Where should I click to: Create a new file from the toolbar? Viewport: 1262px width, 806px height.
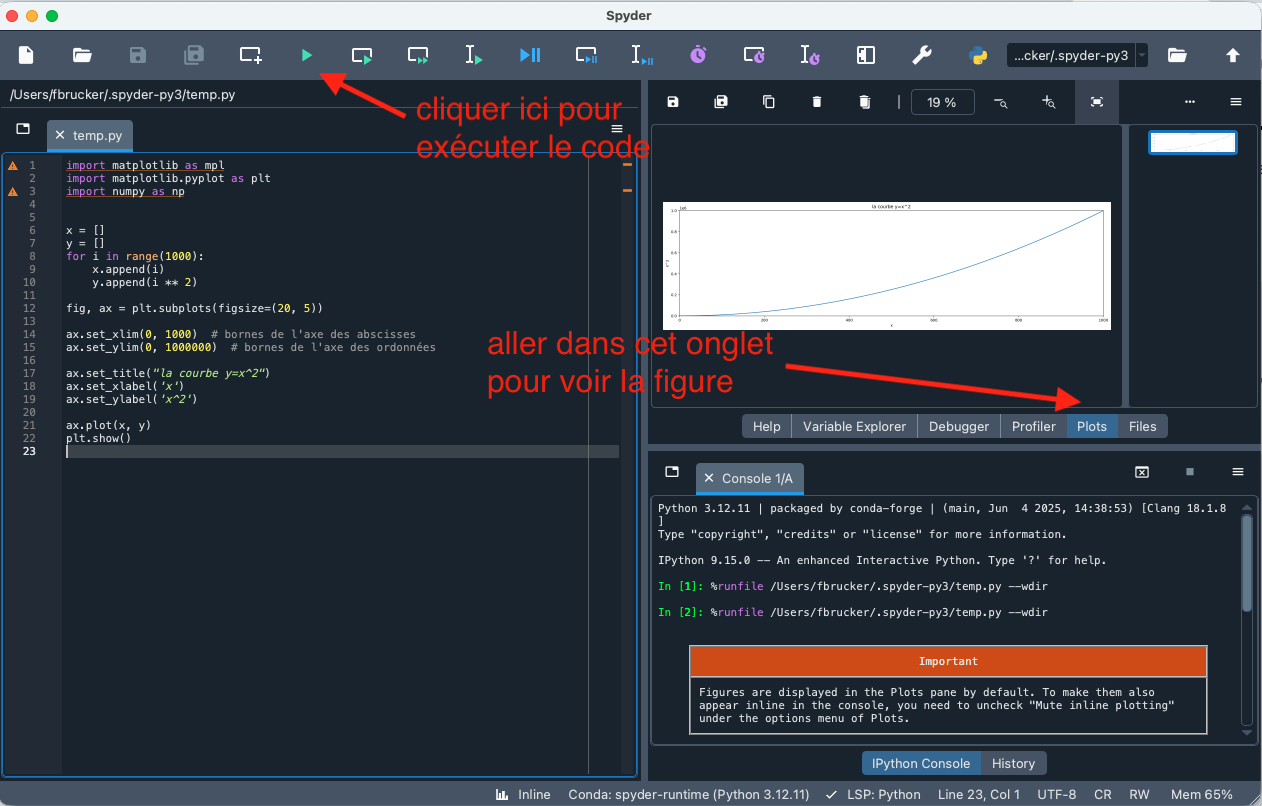pos(26,55)
